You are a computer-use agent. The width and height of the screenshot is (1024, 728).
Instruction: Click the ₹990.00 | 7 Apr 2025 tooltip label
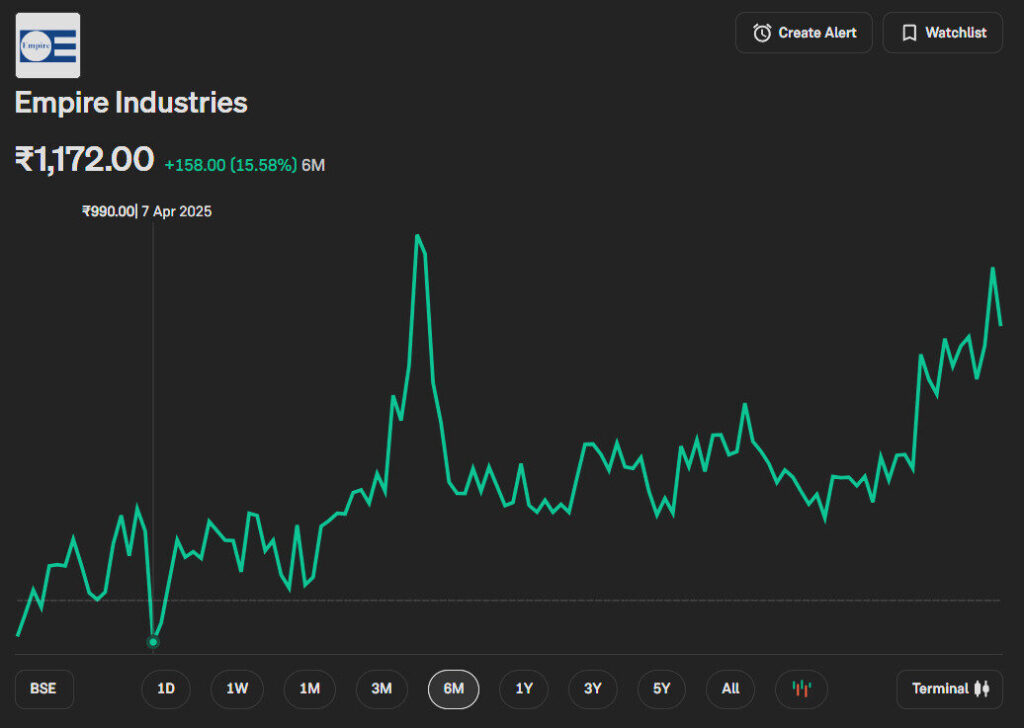point(147,211)
